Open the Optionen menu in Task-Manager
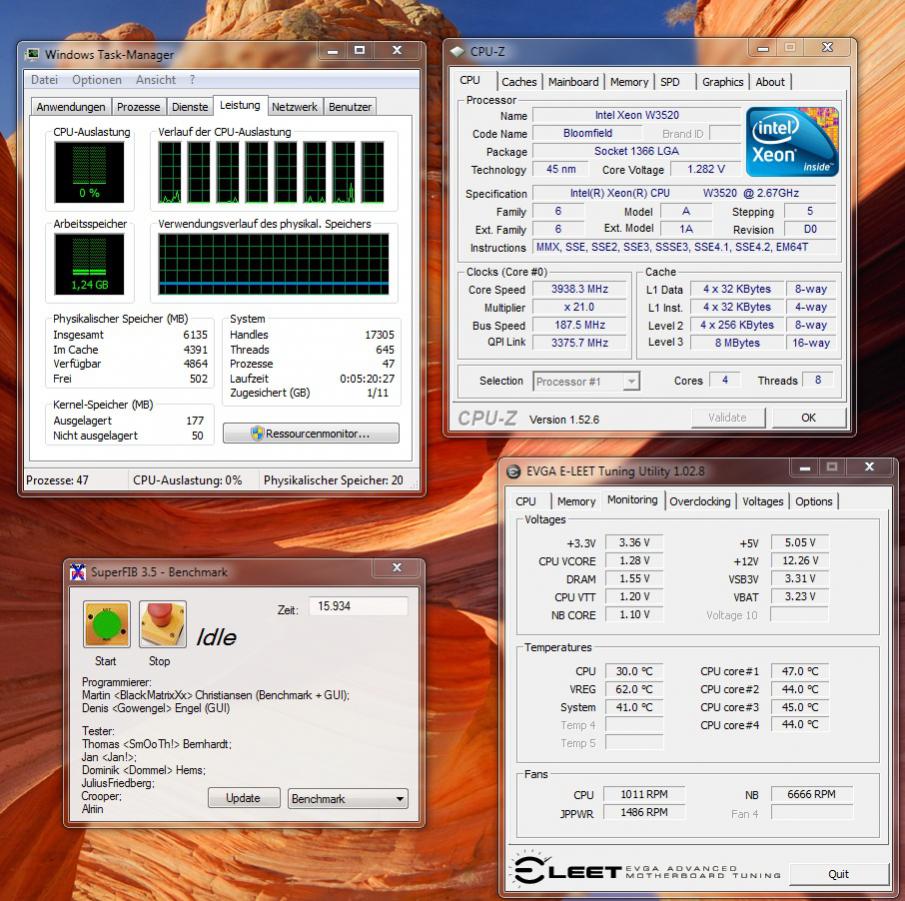This screenshot has height=901, width=905. pos(97,80)
